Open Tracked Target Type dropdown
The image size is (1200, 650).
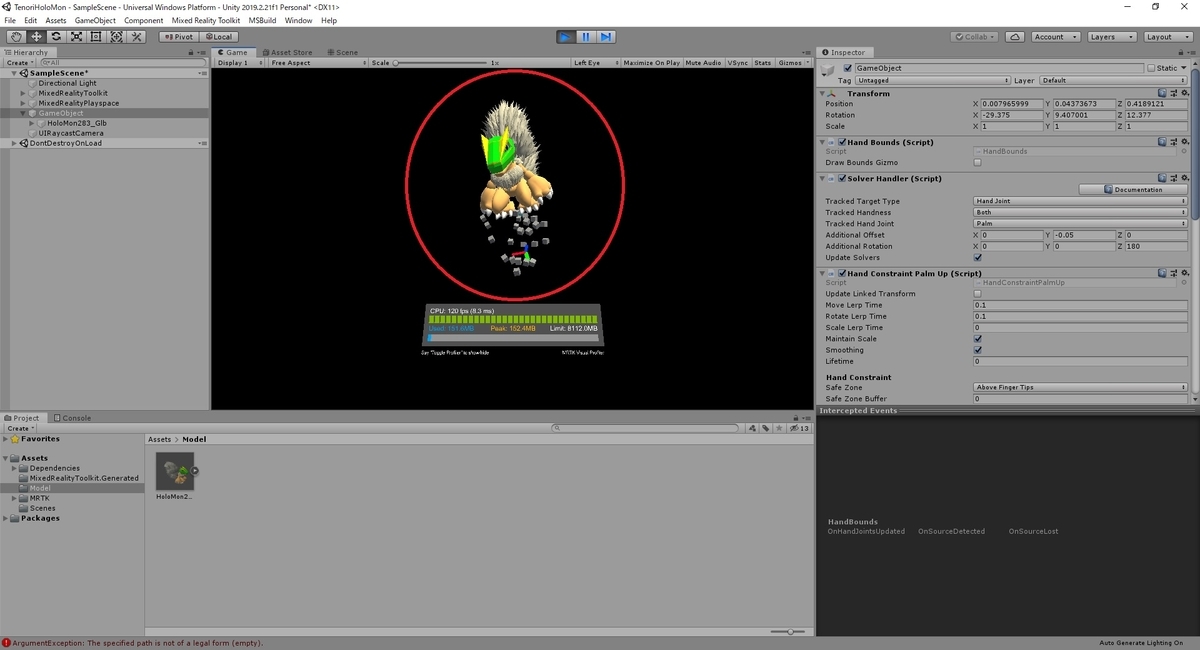pyautogui.click(x=1080, y=201)
